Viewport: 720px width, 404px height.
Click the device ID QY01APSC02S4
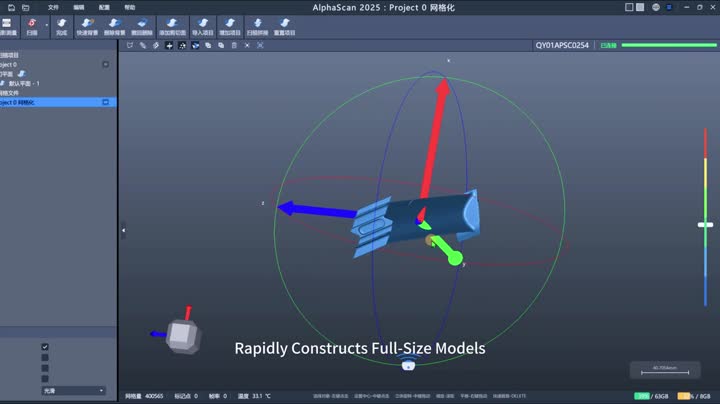tap(562, 45)
